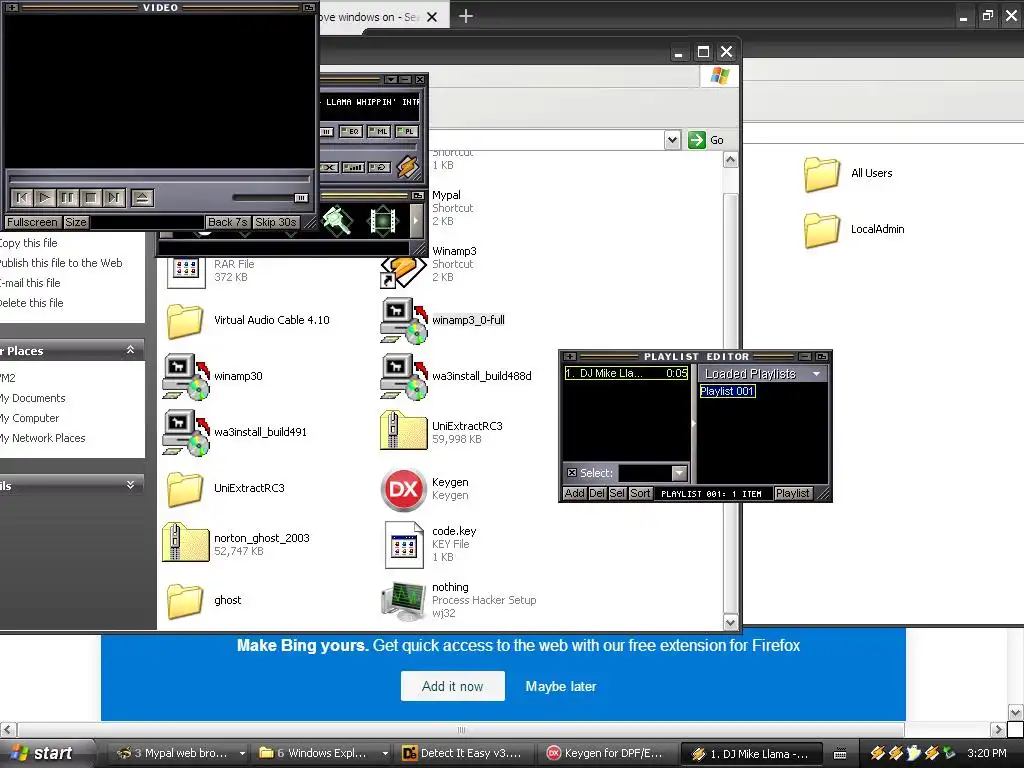
Task: Open the Sel menu in Playlist Editor
Action: click(x=617, y=494)
